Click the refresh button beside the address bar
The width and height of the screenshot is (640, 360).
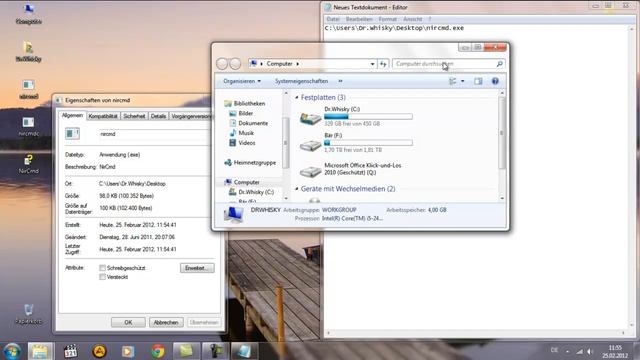click(383, 64)
